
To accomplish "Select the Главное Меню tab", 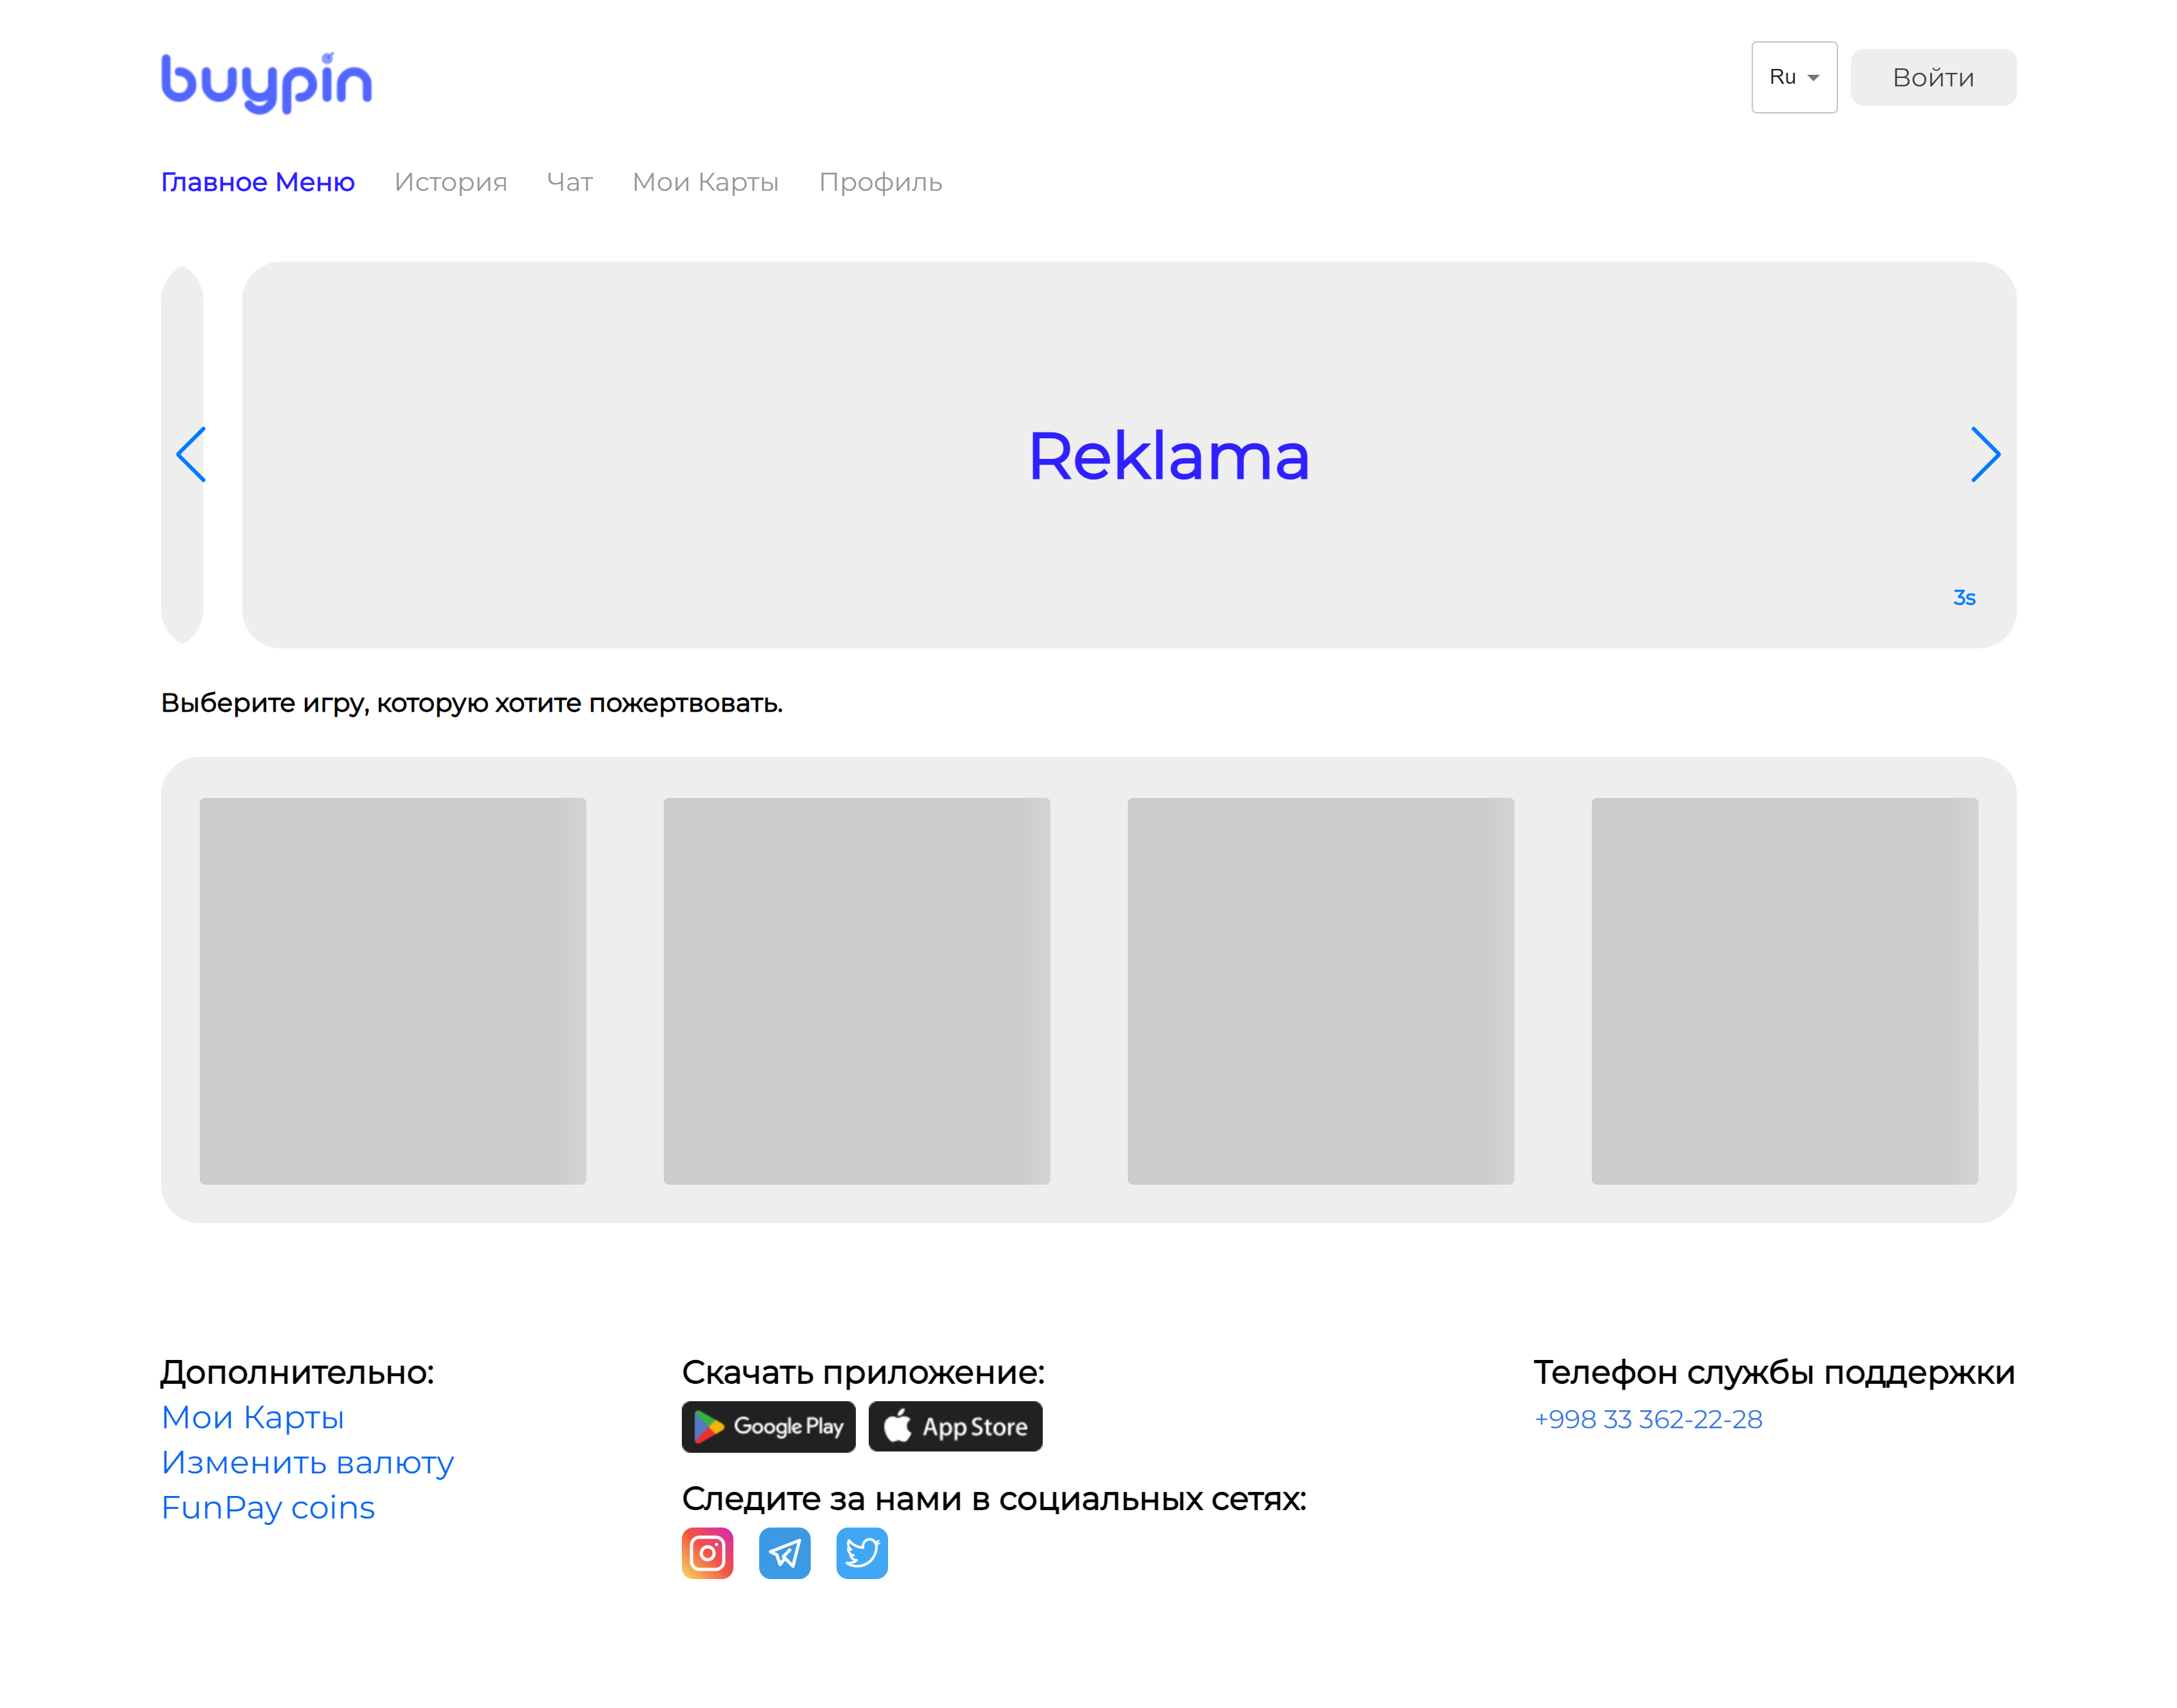I will tap(258, 182).
